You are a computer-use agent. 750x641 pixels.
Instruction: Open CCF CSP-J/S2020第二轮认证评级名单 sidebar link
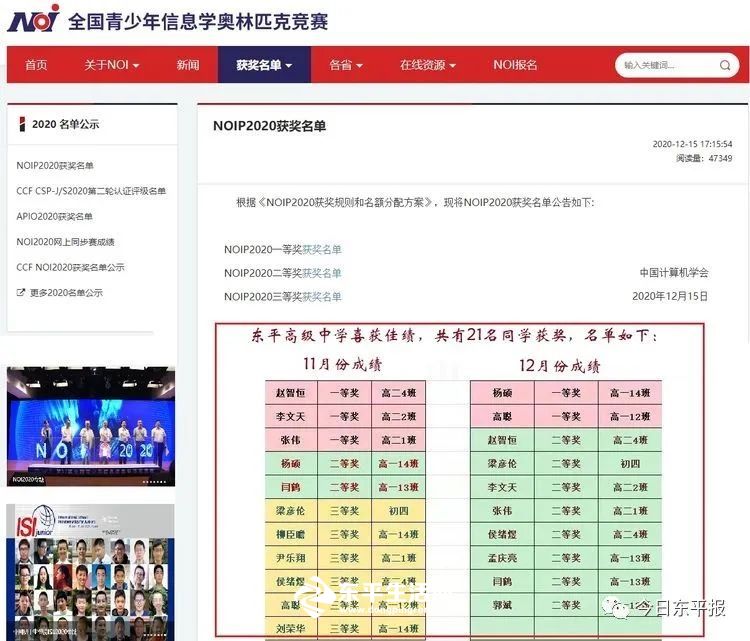coord(91,191)
